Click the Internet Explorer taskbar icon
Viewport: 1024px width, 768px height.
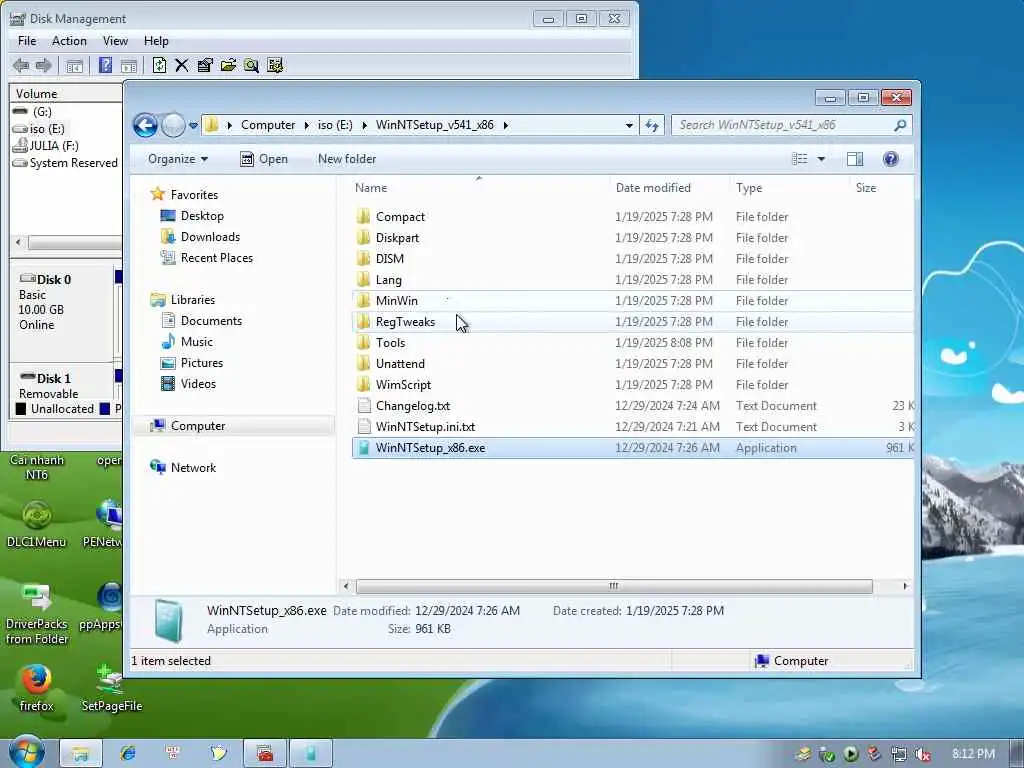127,754
